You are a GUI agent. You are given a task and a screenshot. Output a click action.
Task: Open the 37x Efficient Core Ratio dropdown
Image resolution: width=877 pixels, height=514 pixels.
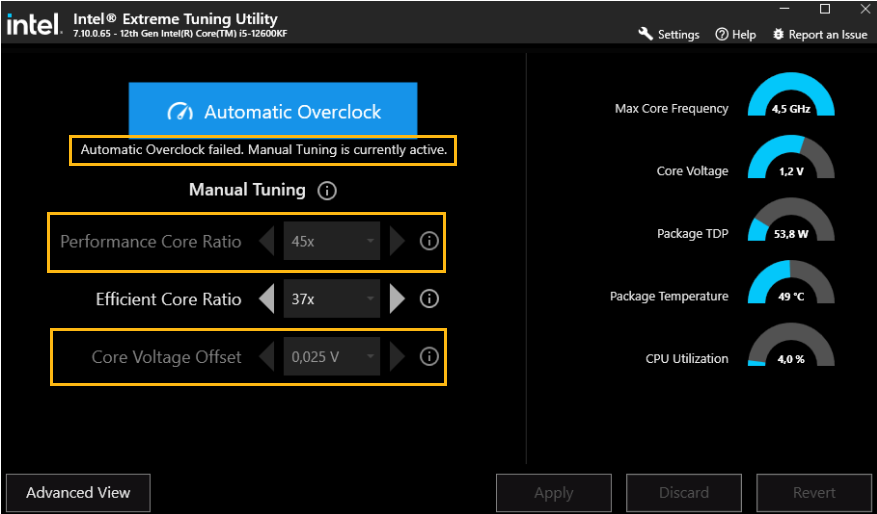click(332, 299)
